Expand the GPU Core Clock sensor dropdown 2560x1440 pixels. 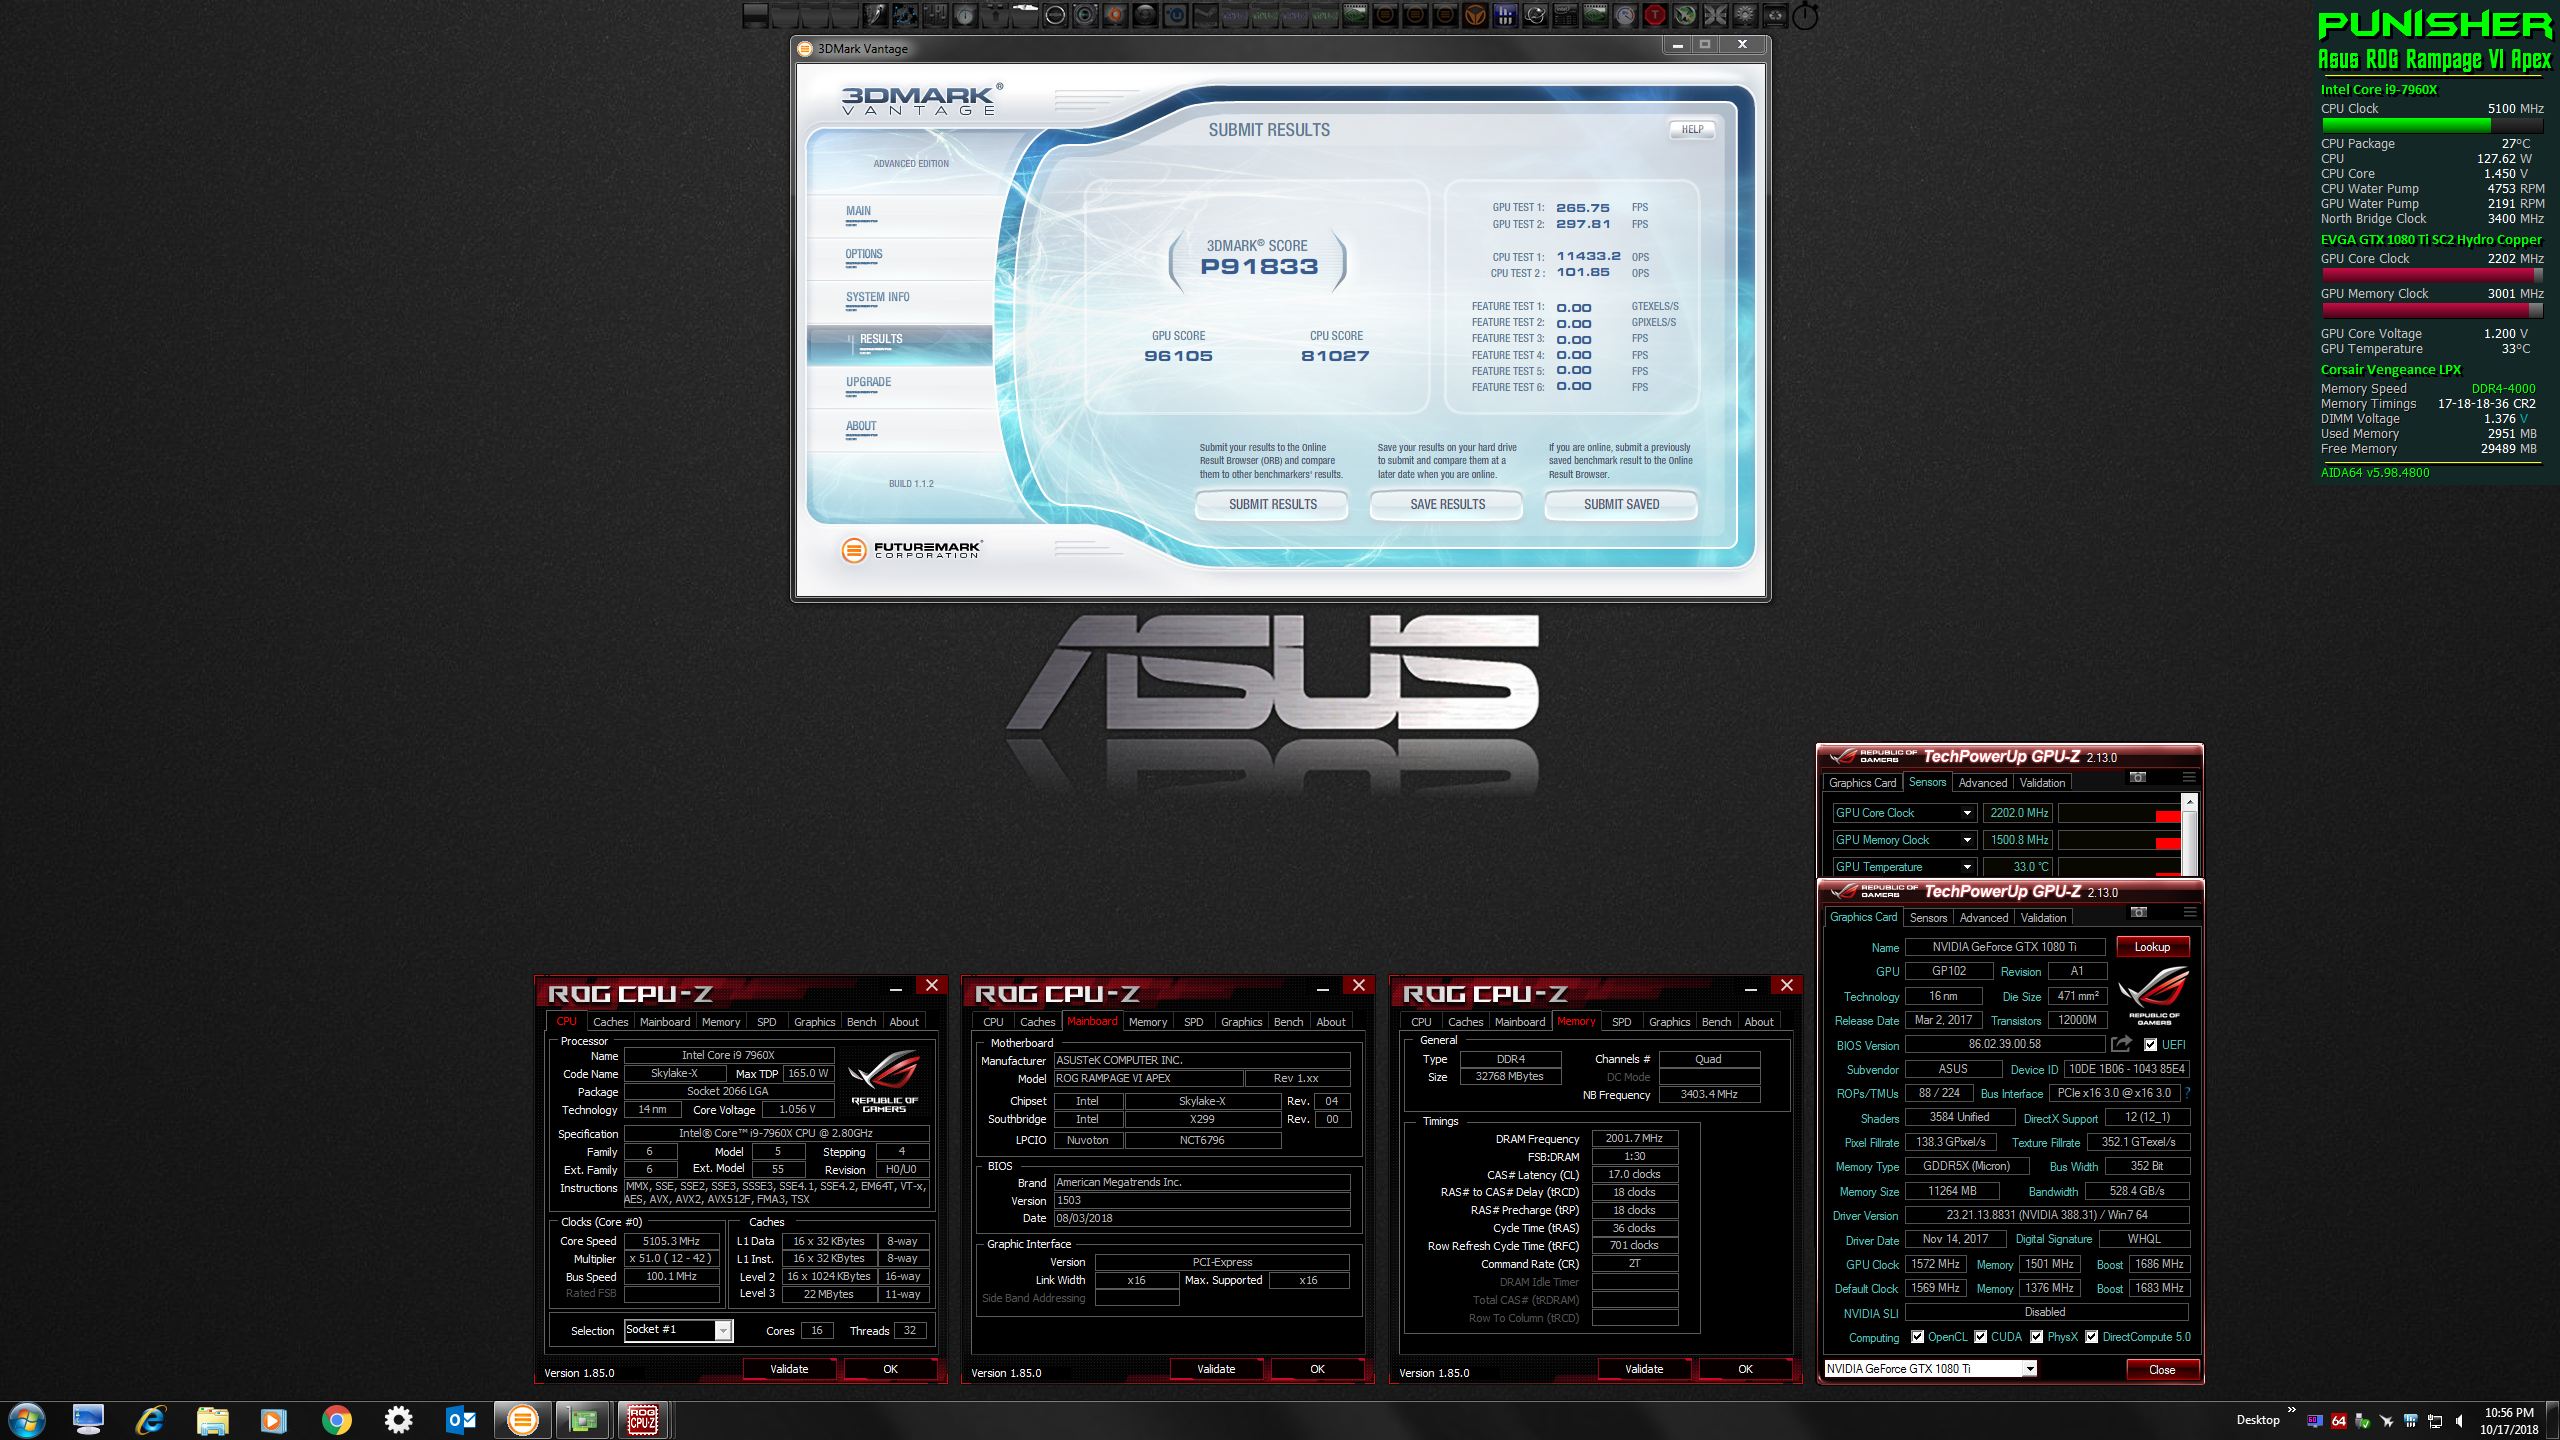pyautogui.click(x=1967, y=813)
